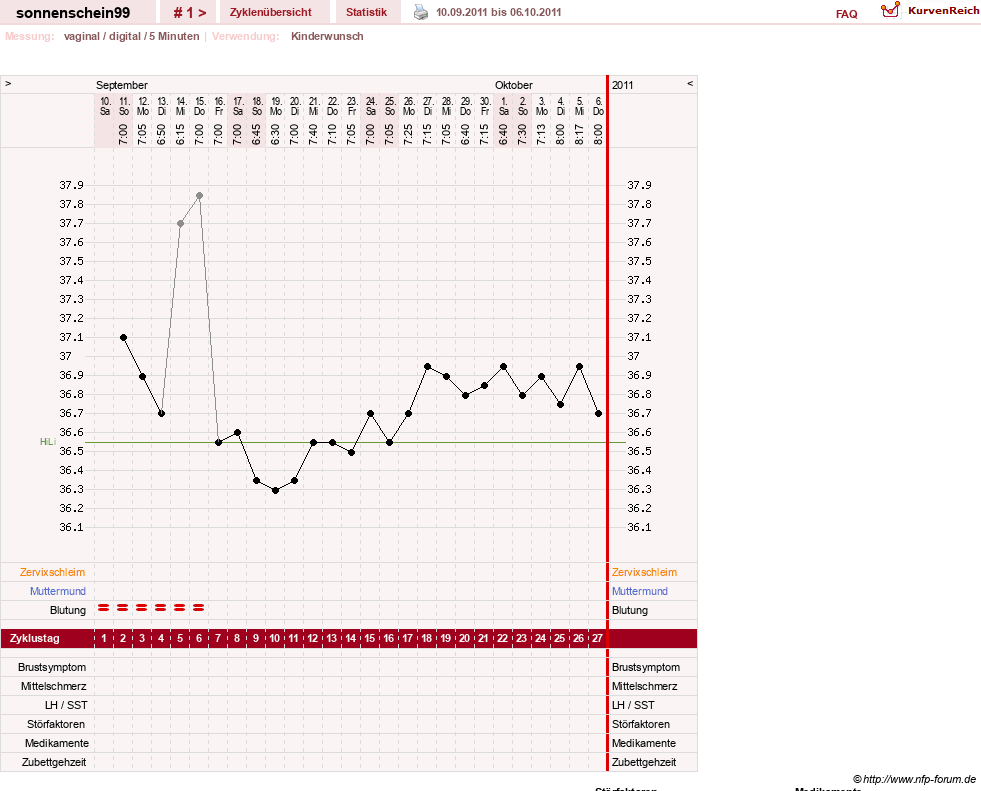981x791 pixels.
Task: Expand chart using left '>' arrow
Action: click(8, 83)
